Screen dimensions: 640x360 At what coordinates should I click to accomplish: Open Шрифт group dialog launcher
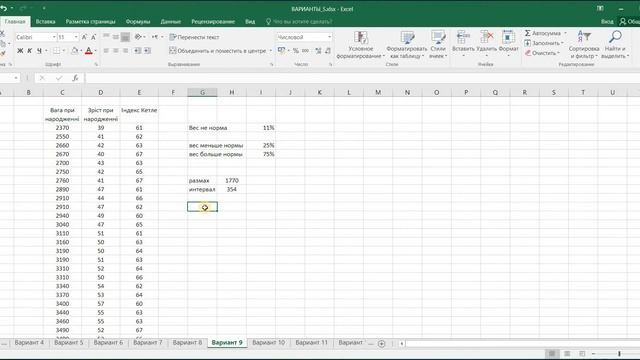pos(96,64)
